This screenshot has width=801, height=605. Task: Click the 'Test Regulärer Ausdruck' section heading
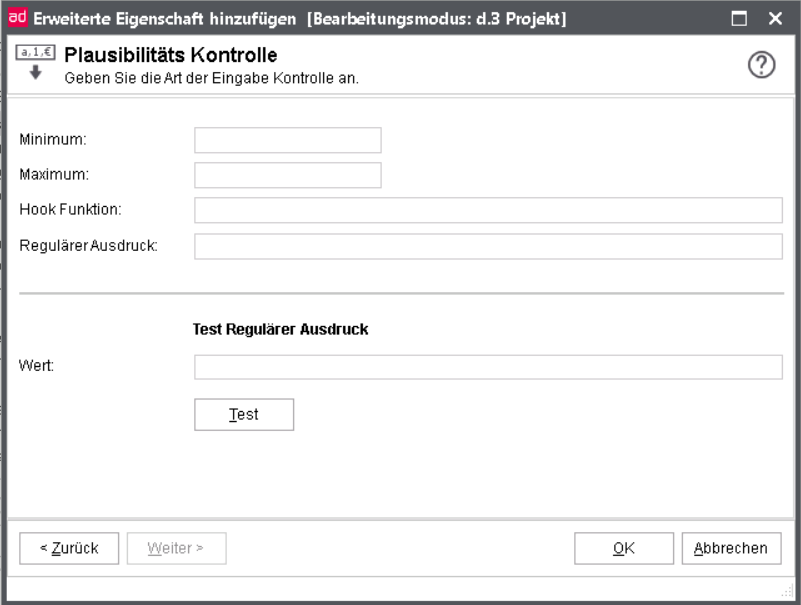[280, 329]
